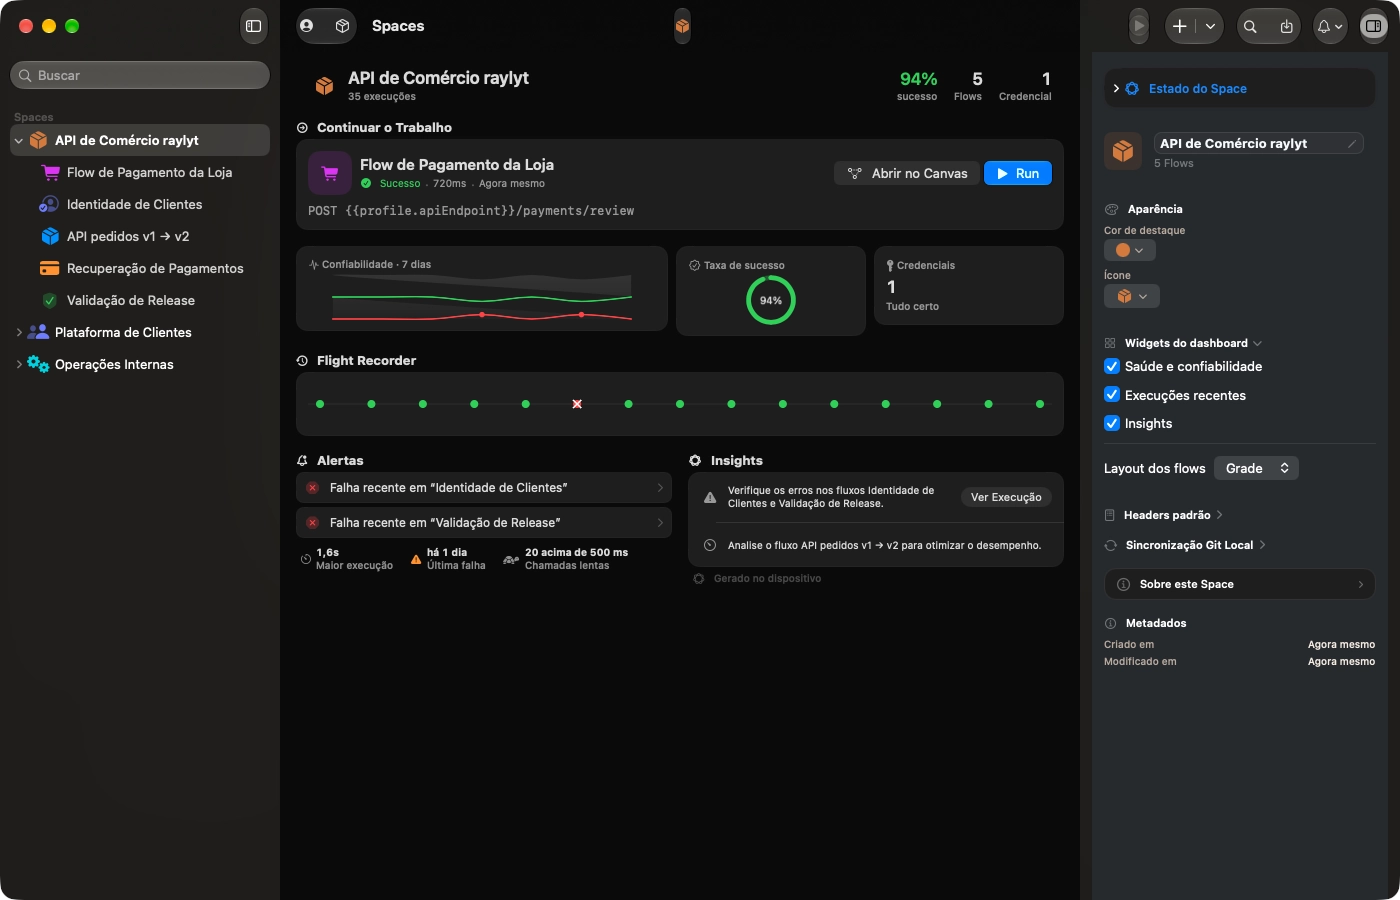Uncheck Execuções recentes widget
The image size is (1400, 900).
[x=1112, y=395]
